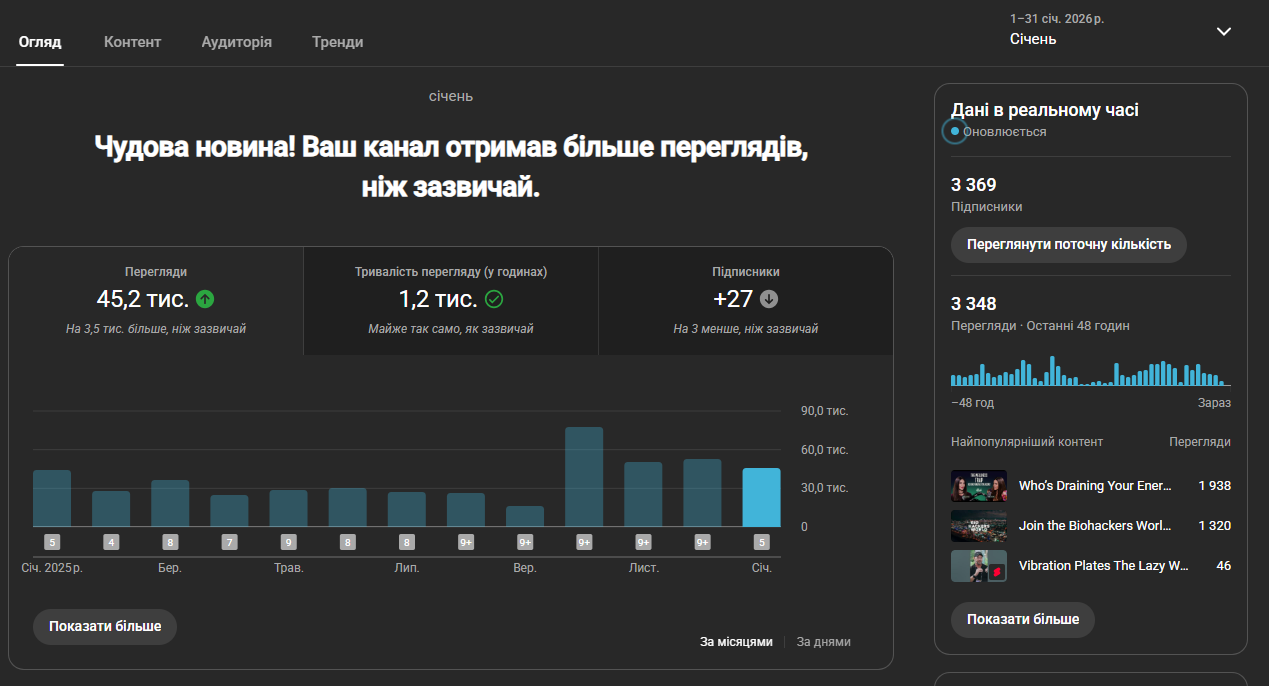Switch chart view to За місяцями
1269x686 pixels.
pos(736,642)
